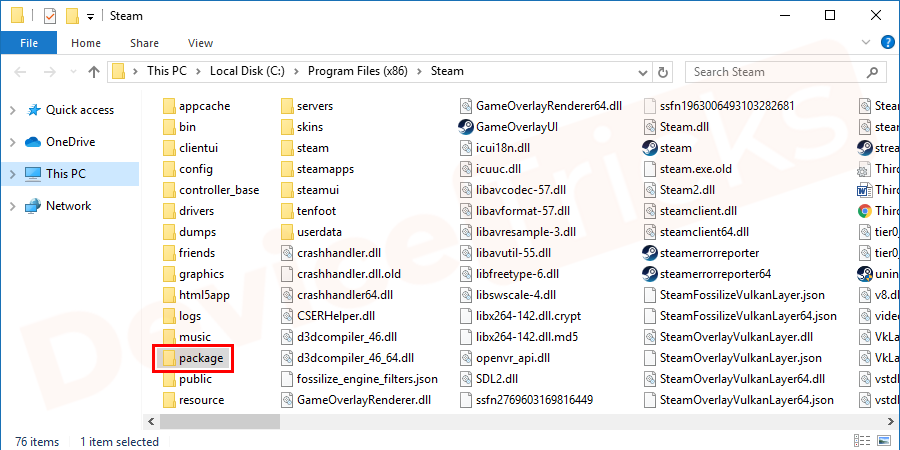This screenshot has width=900, height=450.
Task: Click the horizontal scrollbar thumb
Action: [x=220, y=422]
